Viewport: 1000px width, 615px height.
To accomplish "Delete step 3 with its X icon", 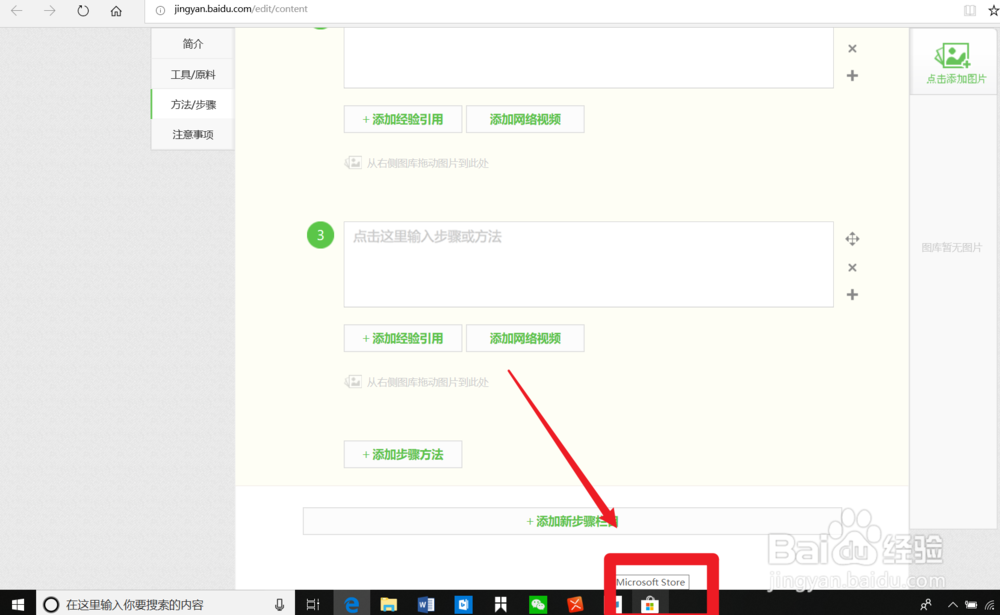I will point(852,267).
